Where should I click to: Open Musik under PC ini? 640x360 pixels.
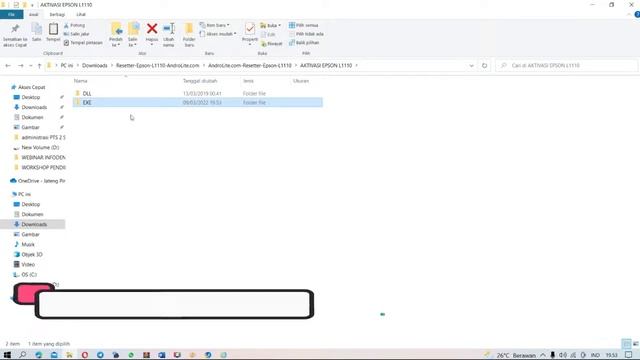28,244
